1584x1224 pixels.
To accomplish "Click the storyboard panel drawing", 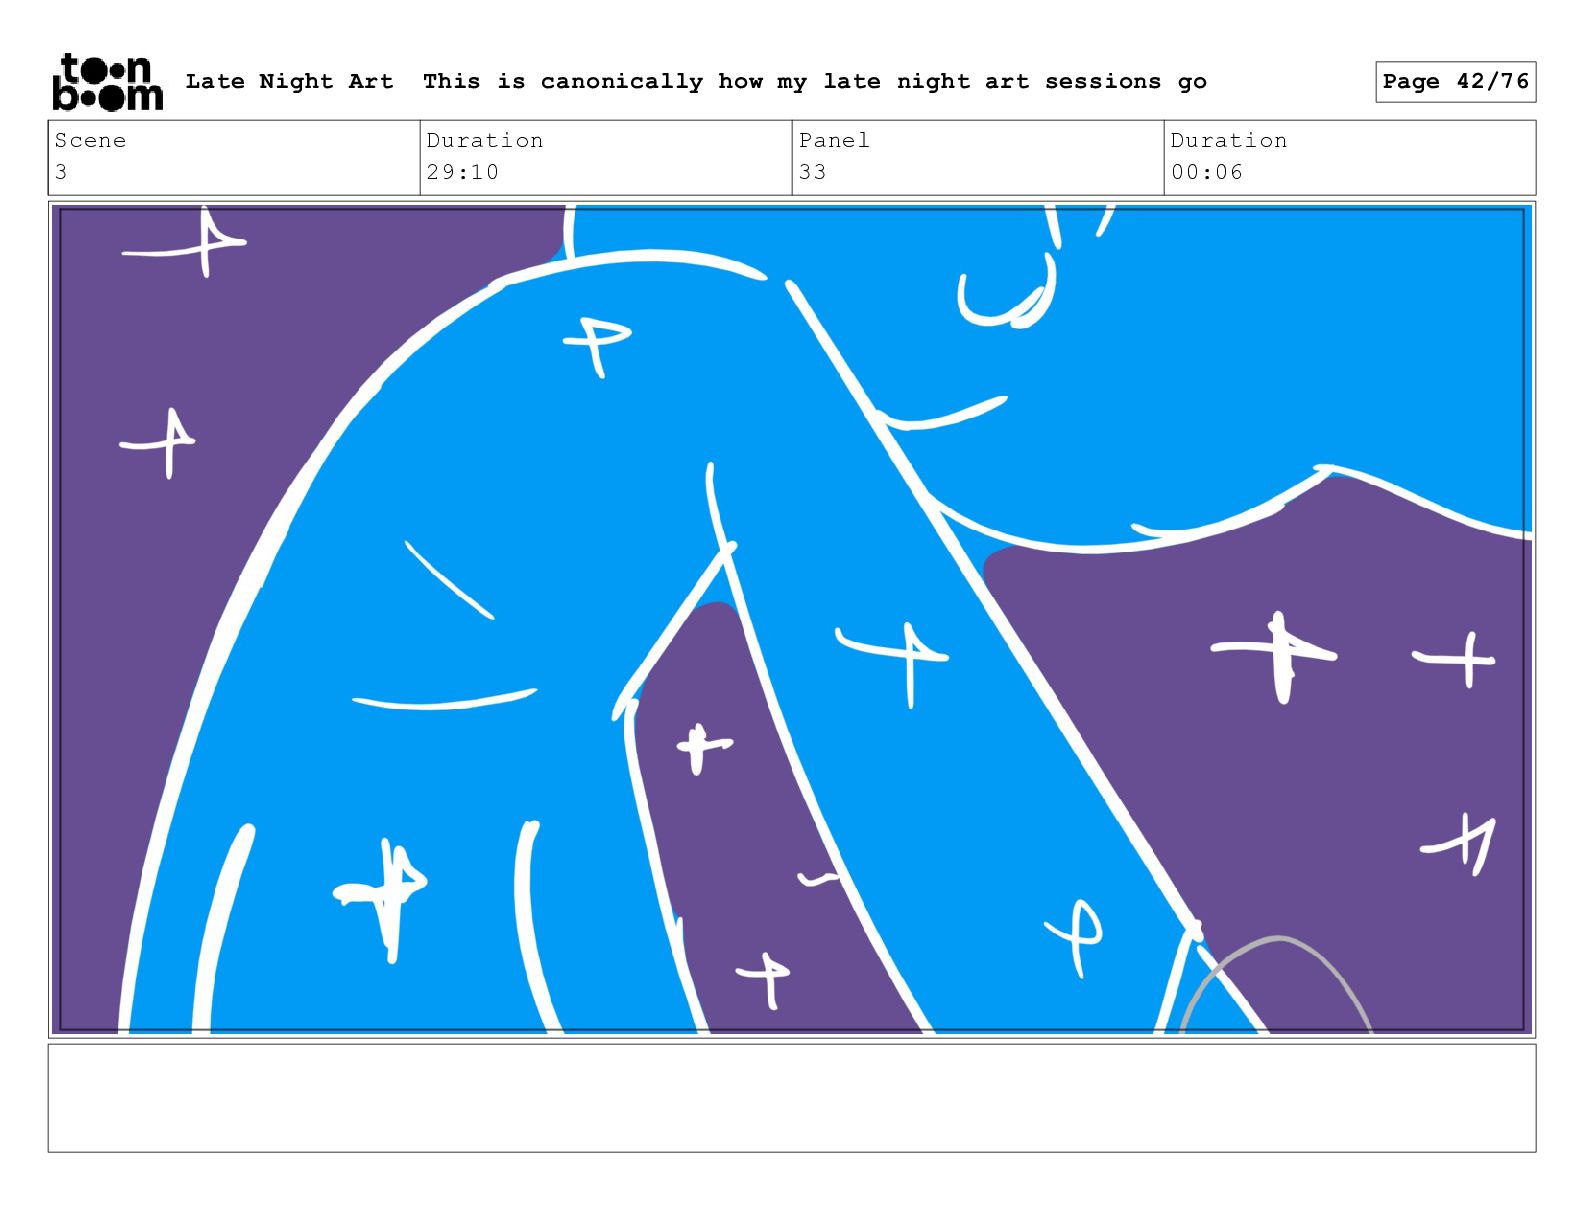I will click(792, 619).
